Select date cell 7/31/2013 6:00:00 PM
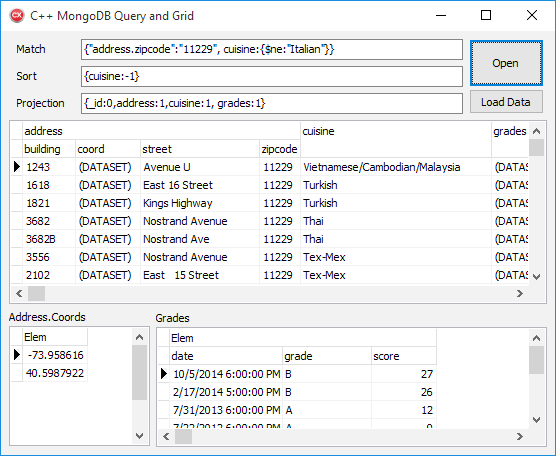Viewport: 556px width, 456px height. pos(226,410)
